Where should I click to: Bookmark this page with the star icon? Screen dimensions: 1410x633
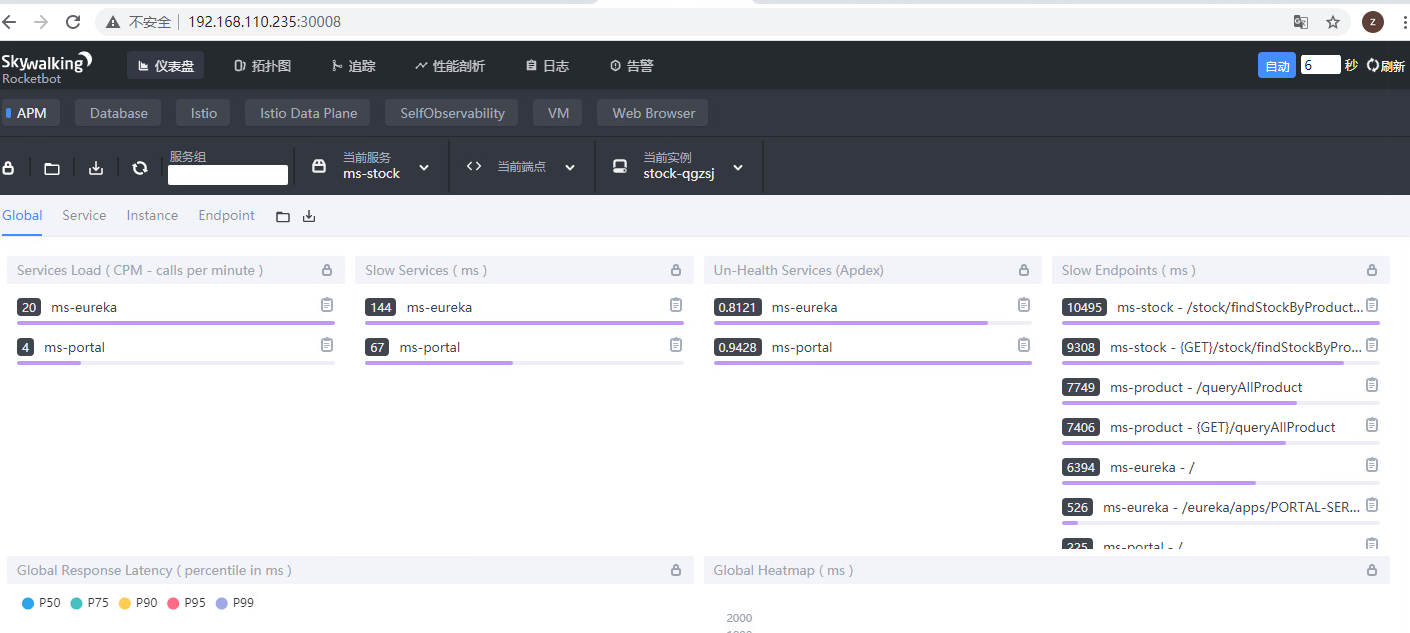(1332, 22)
